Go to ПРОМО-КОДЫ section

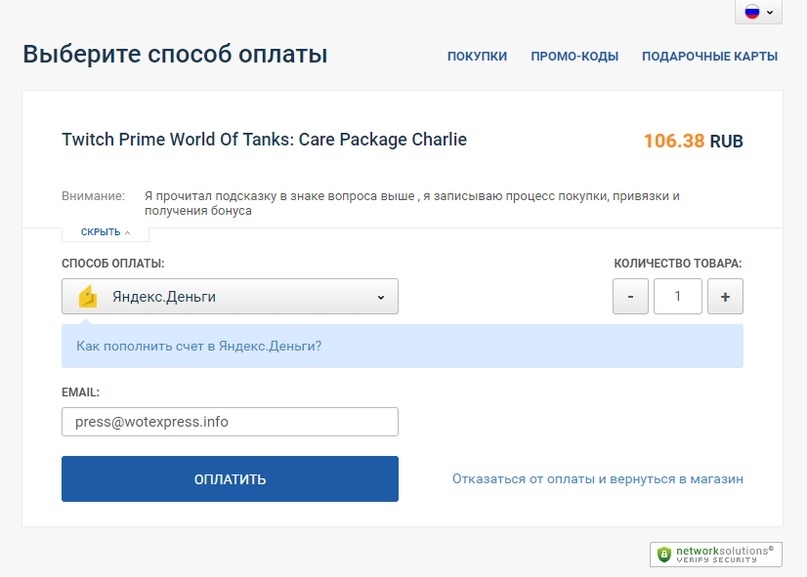point(574,56)
